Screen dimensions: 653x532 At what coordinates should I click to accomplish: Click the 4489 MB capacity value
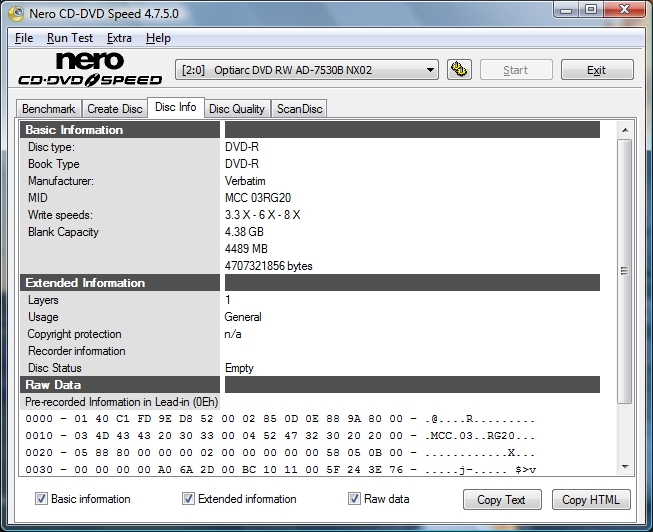tap(246, 249)
